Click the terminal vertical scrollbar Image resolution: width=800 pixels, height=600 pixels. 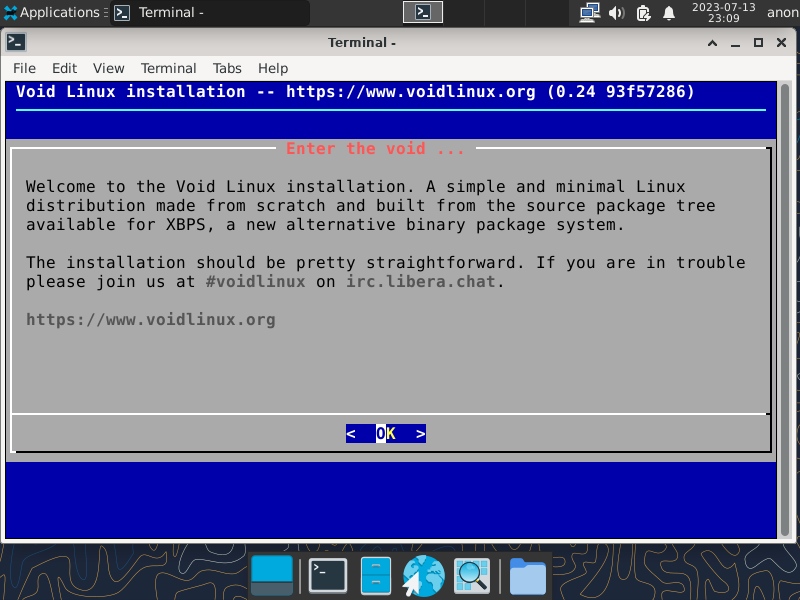point(785,310)
